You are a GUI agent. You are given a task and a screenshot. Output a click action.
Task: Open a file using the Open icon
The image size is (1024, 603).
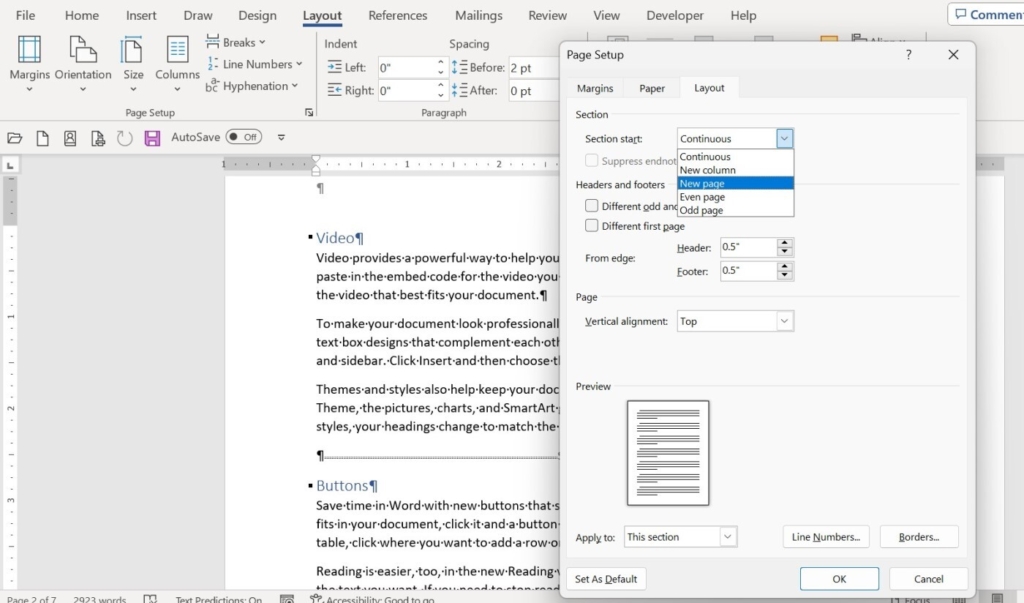14,138
